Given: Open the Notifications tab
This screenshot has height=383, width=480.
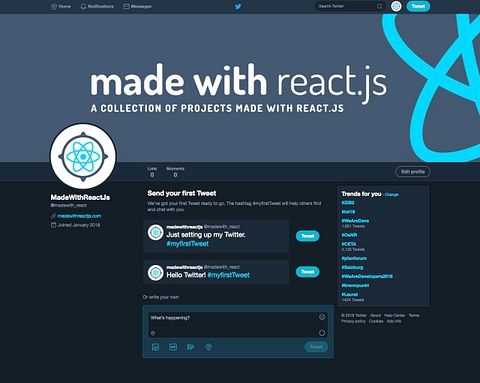Looking at the screenshot, I should [x=97, y=6].
